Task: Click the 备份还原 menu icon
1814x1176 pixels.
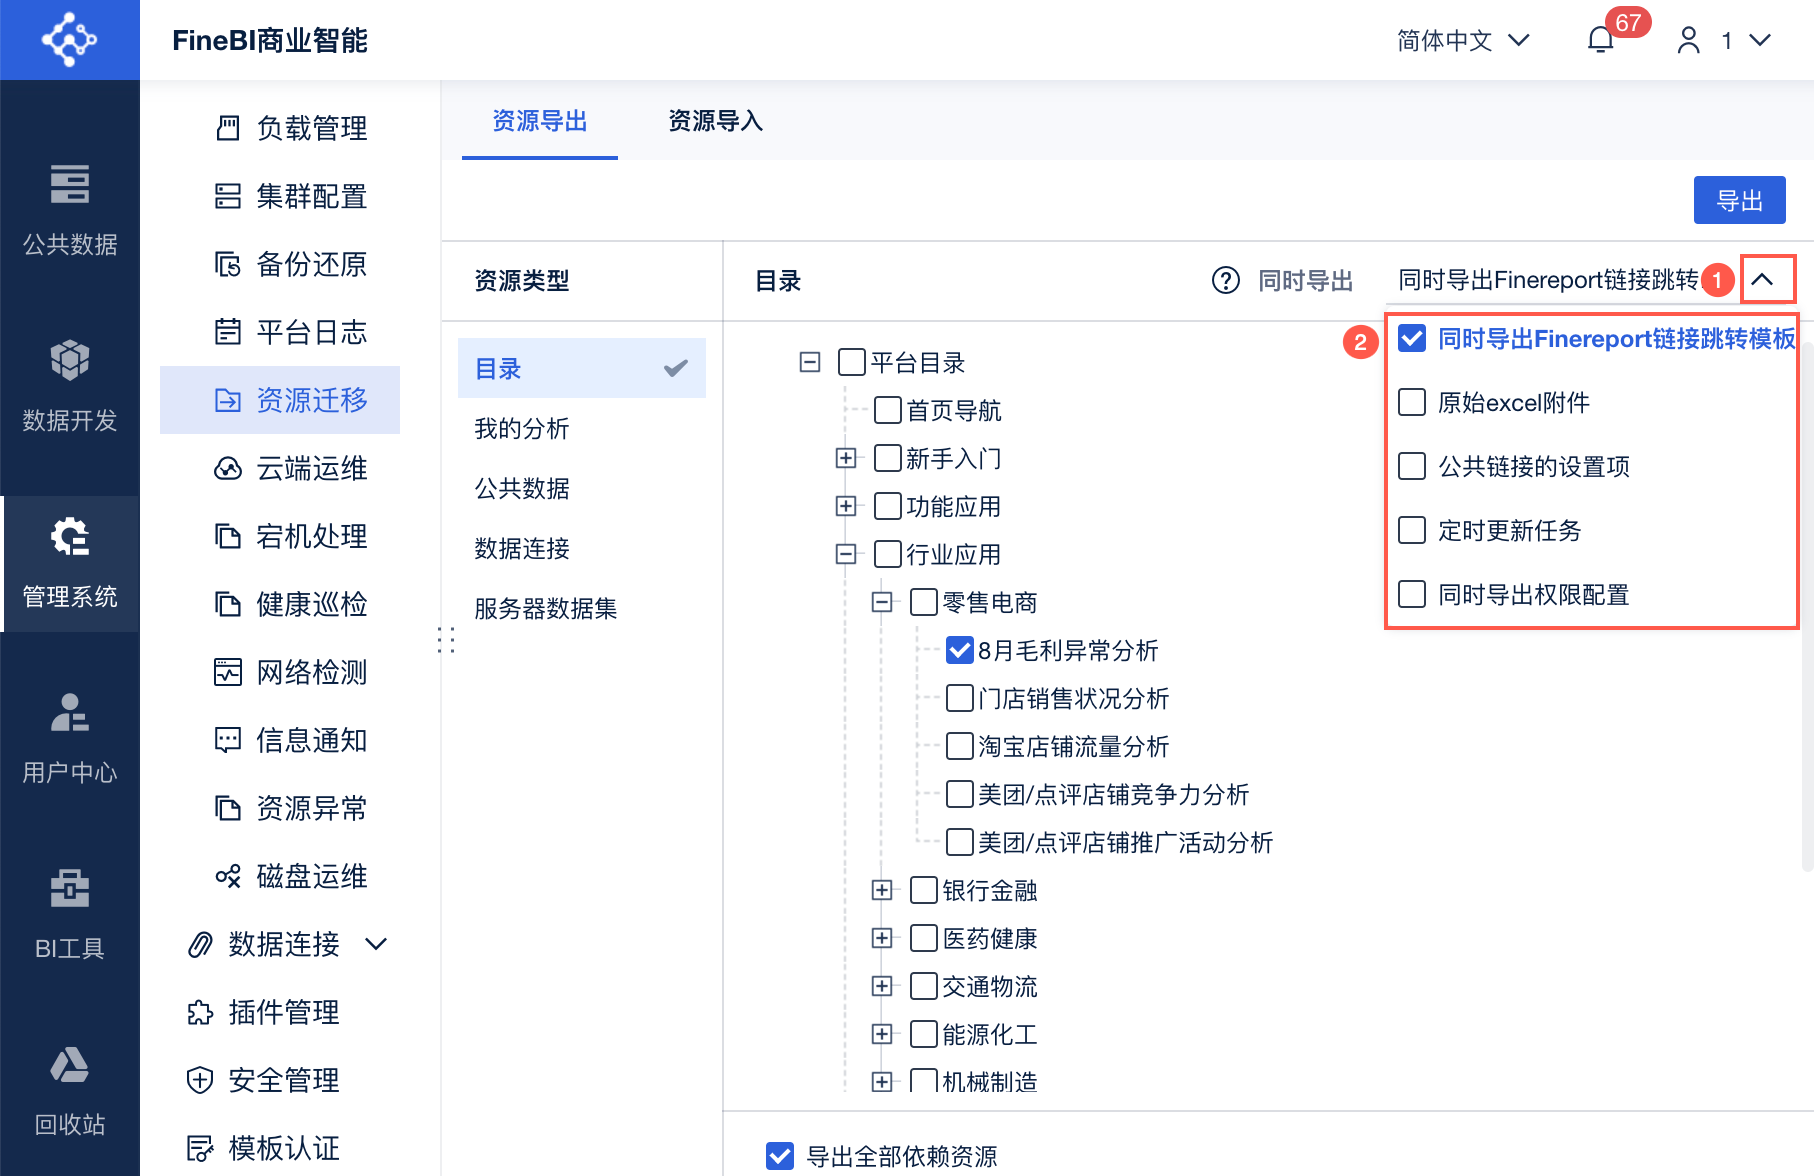Action: click(x=228, y=264)
